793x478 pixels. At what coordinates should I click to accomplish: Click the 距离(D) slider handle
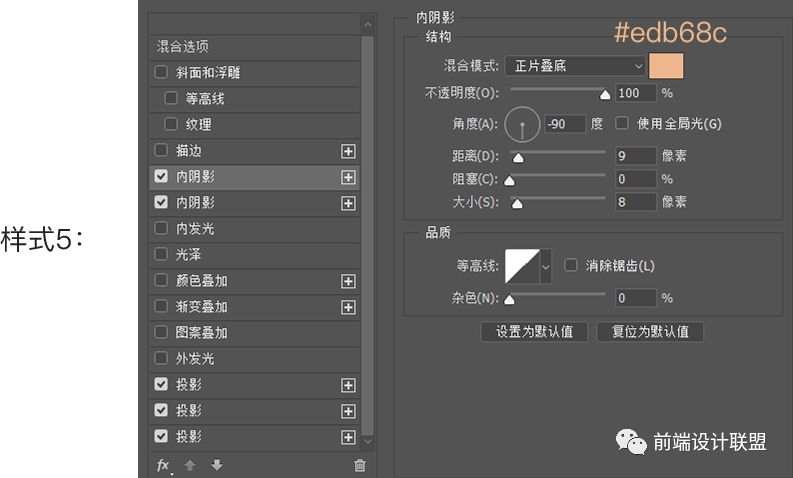click(518, 158)
